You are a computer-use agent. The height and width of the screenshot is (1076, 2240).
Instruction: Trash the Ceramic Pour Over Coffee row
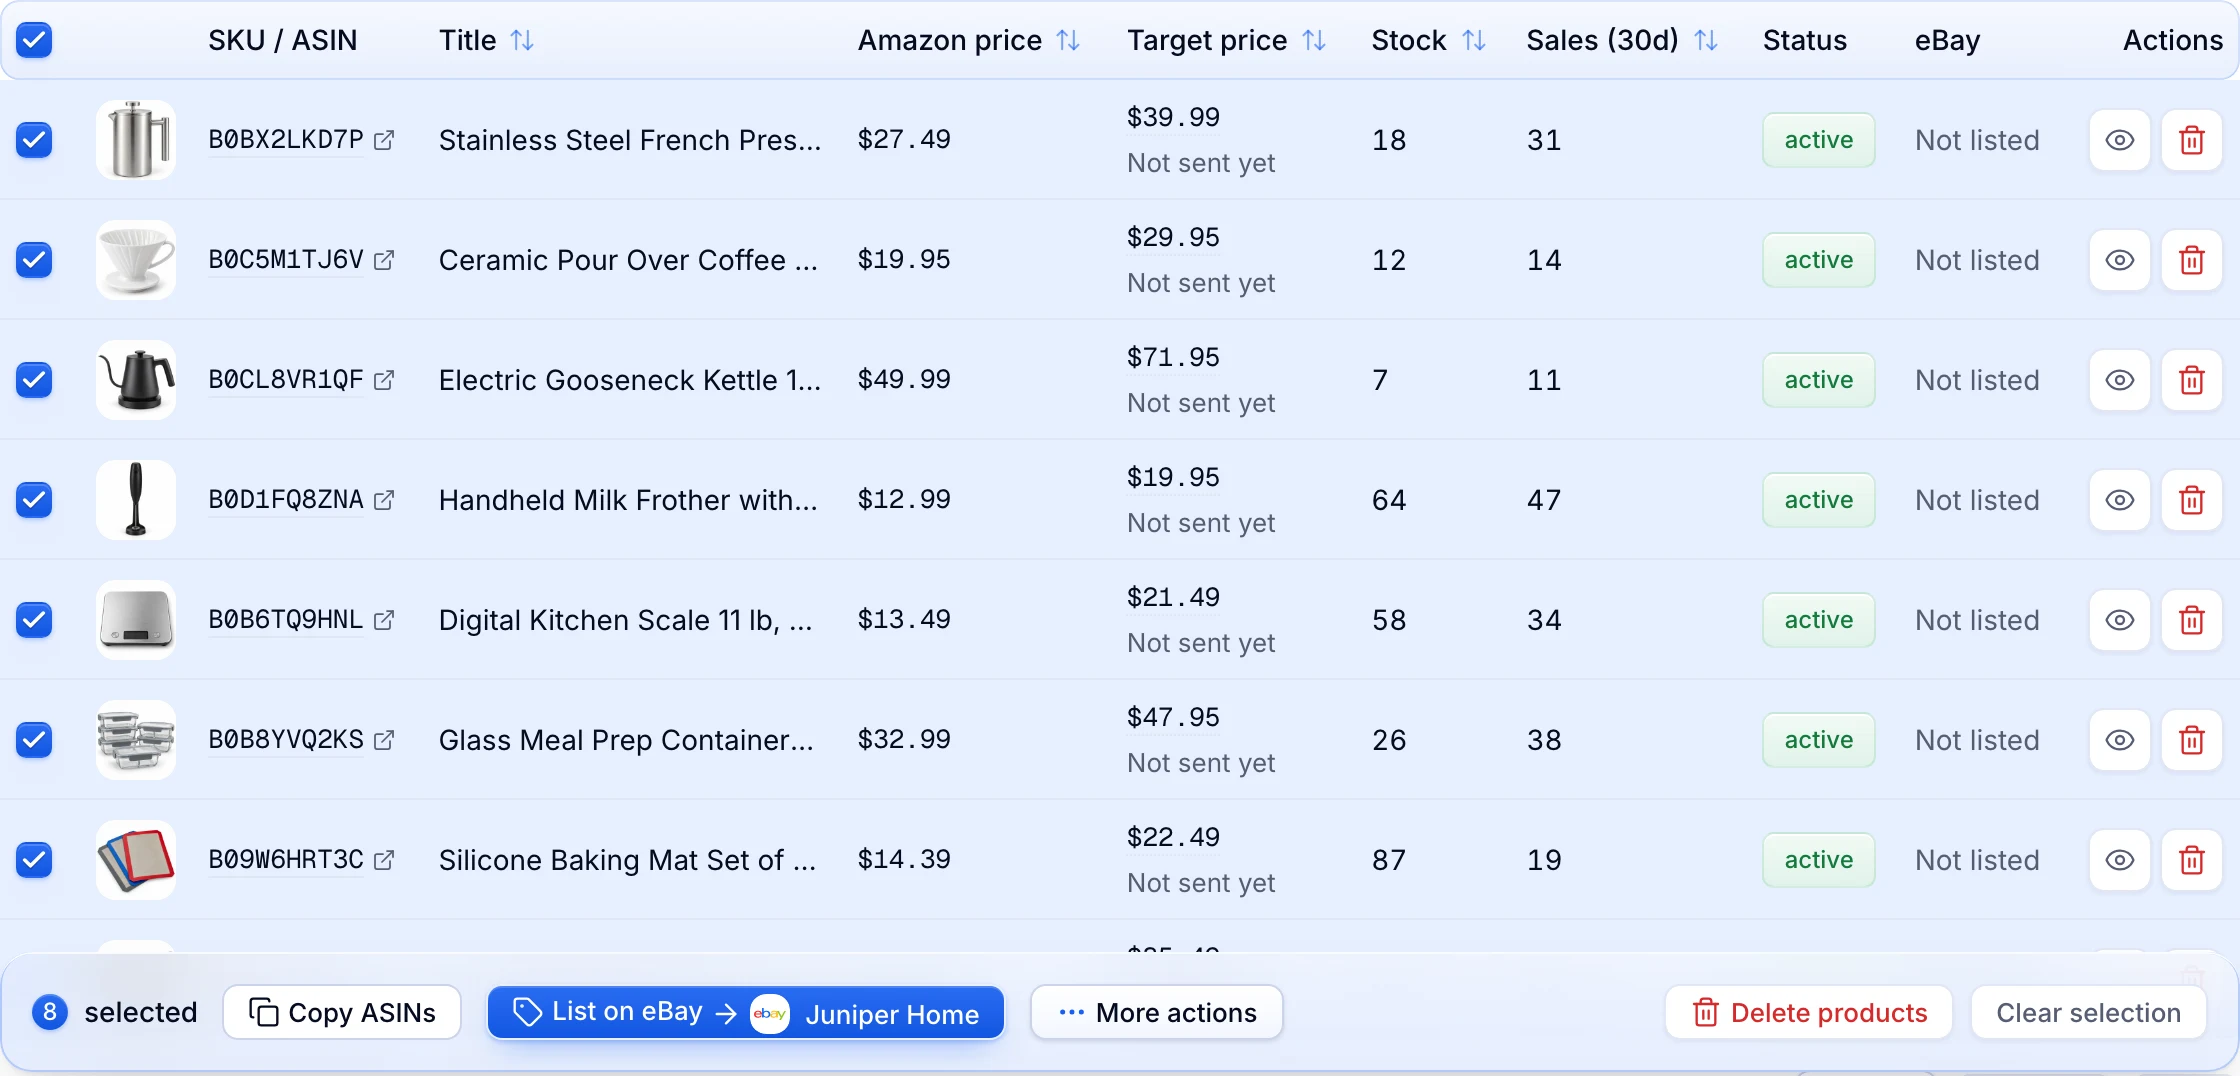coord(2191,260)
